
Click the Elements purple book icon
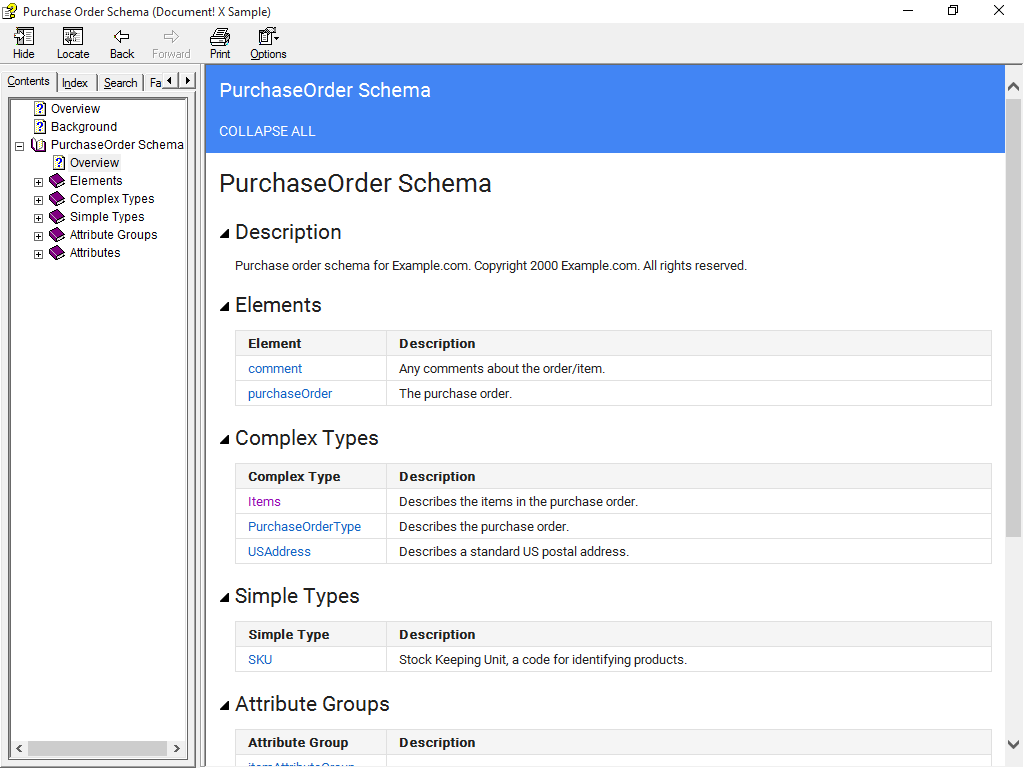57,181
